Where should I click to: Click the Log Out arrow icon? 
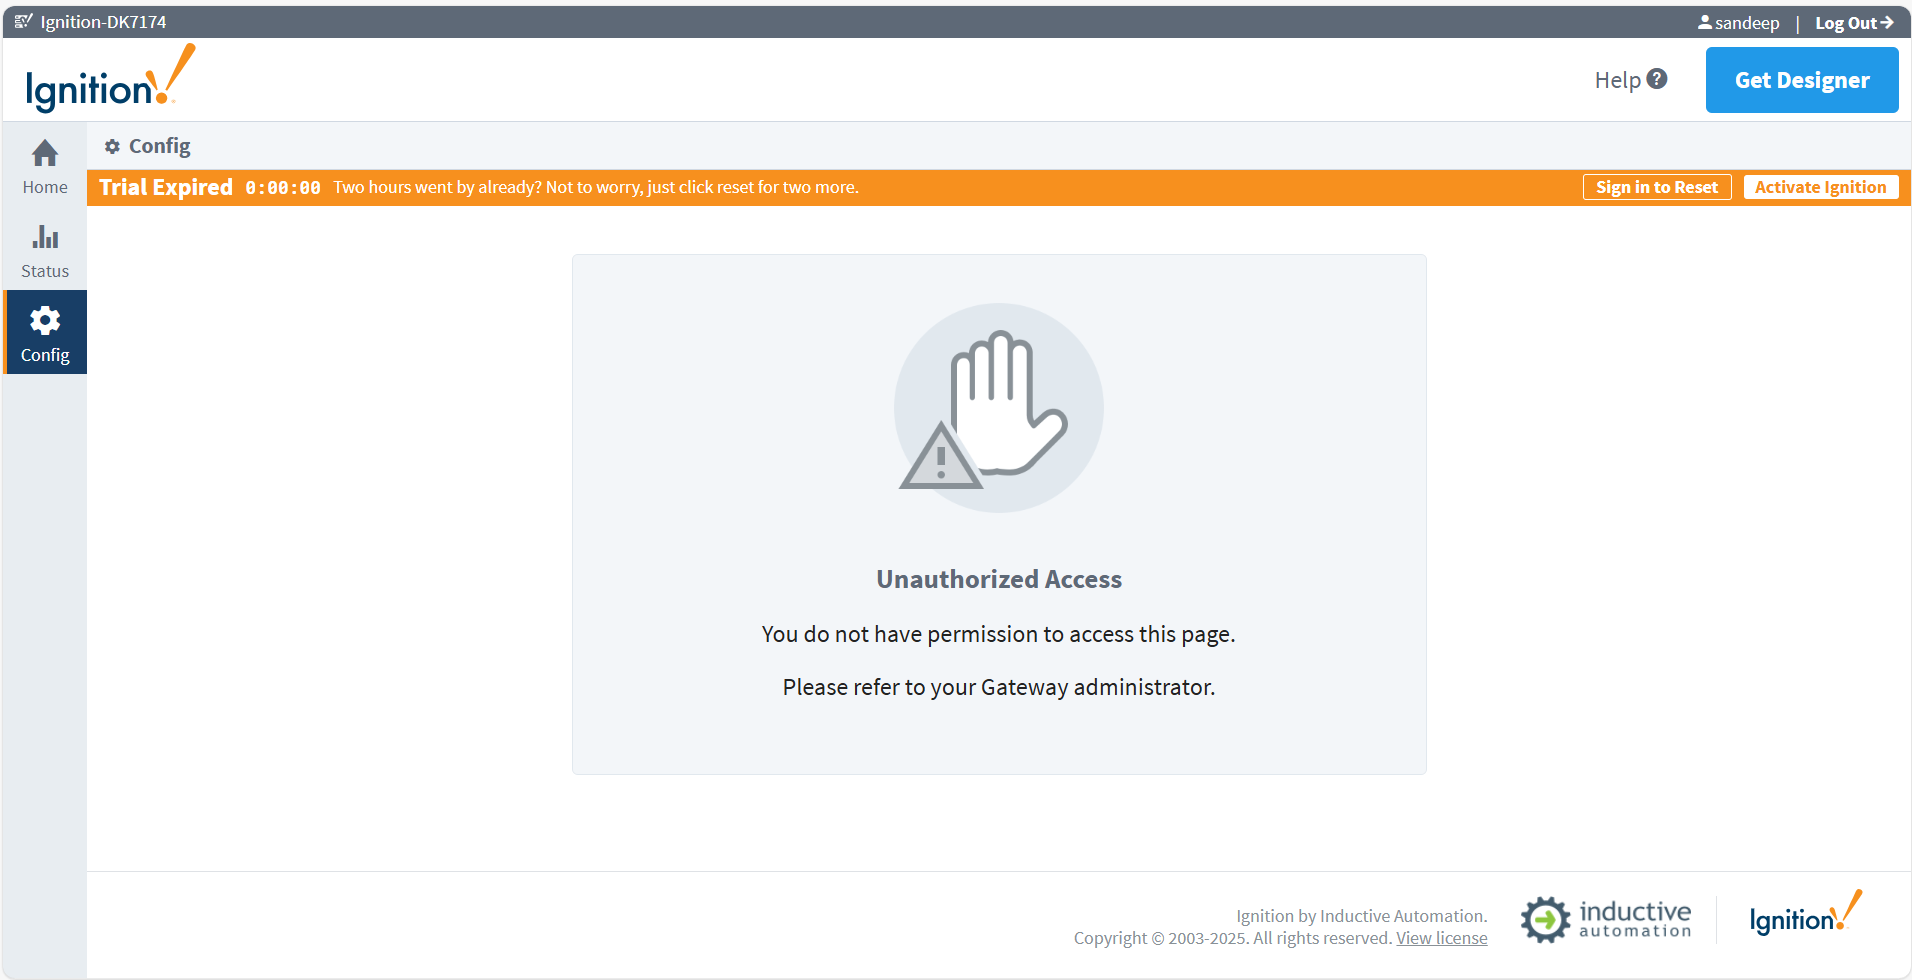tap(1887, 22)
